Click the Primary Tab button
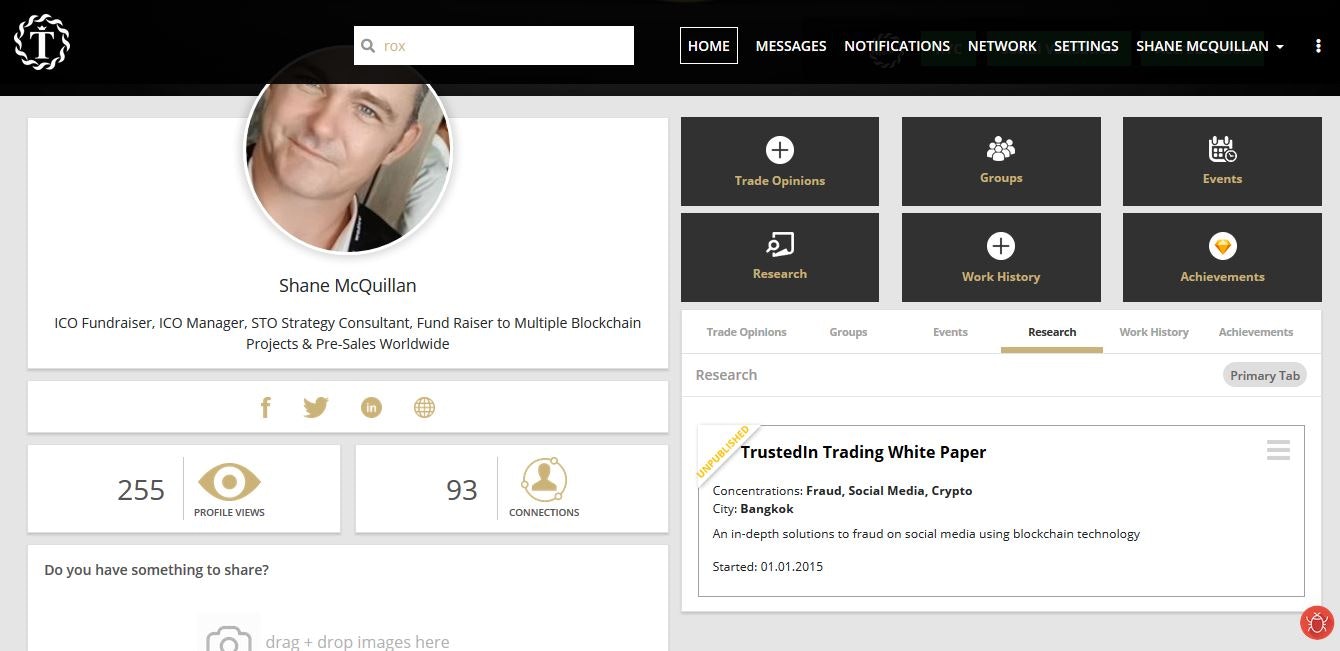The width and height of the screenshot is (1340, 651). (x=1264, y=375)
